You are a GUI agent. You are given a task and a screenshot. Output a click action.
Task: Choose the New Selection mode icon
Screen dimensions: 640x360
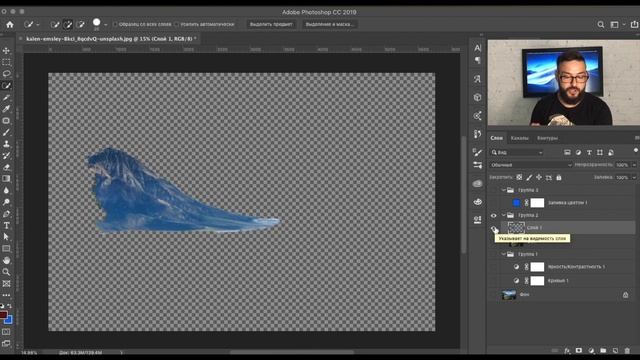[x=55, y=24]
